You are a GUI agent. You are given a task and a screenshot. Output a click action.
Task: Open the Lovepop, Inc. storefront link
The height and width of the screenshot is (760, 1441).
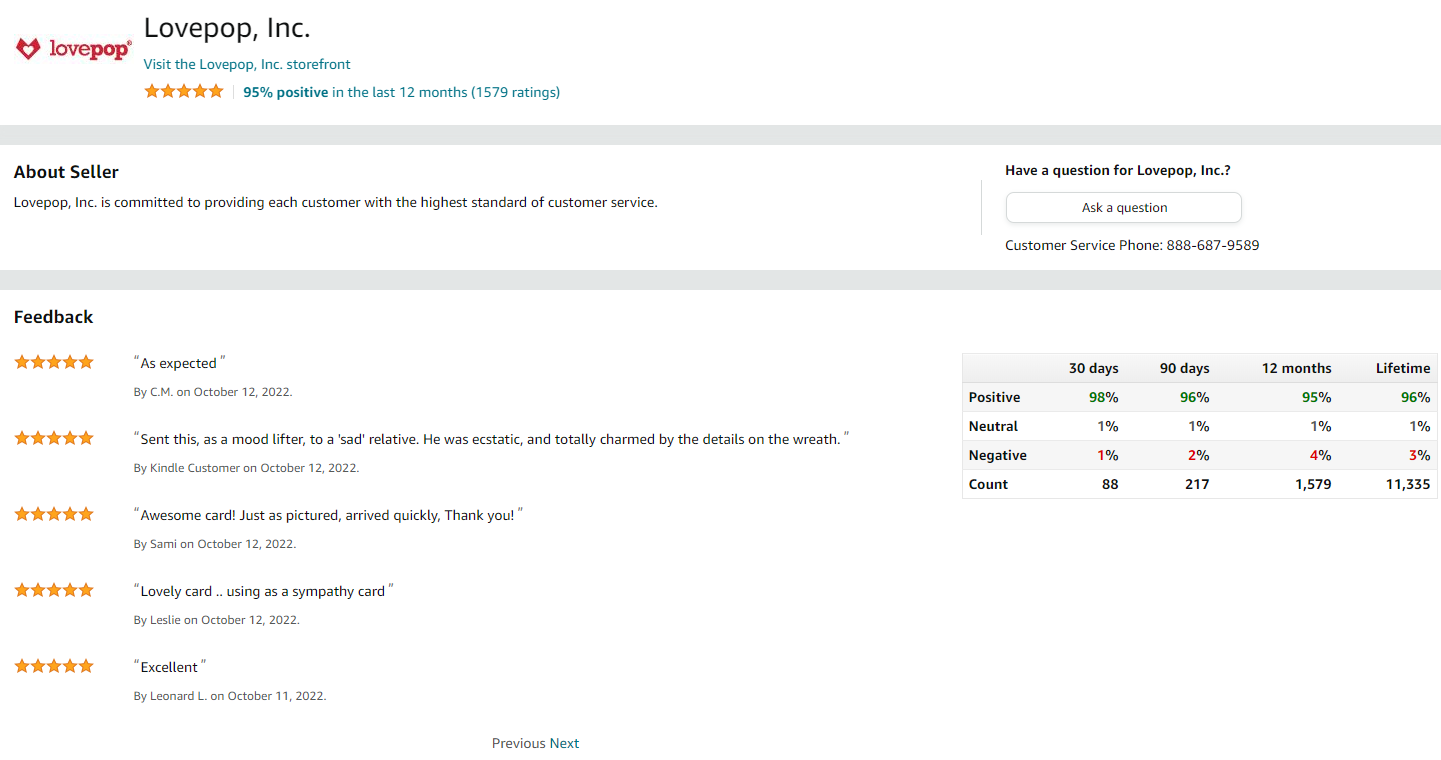point(247,64)
